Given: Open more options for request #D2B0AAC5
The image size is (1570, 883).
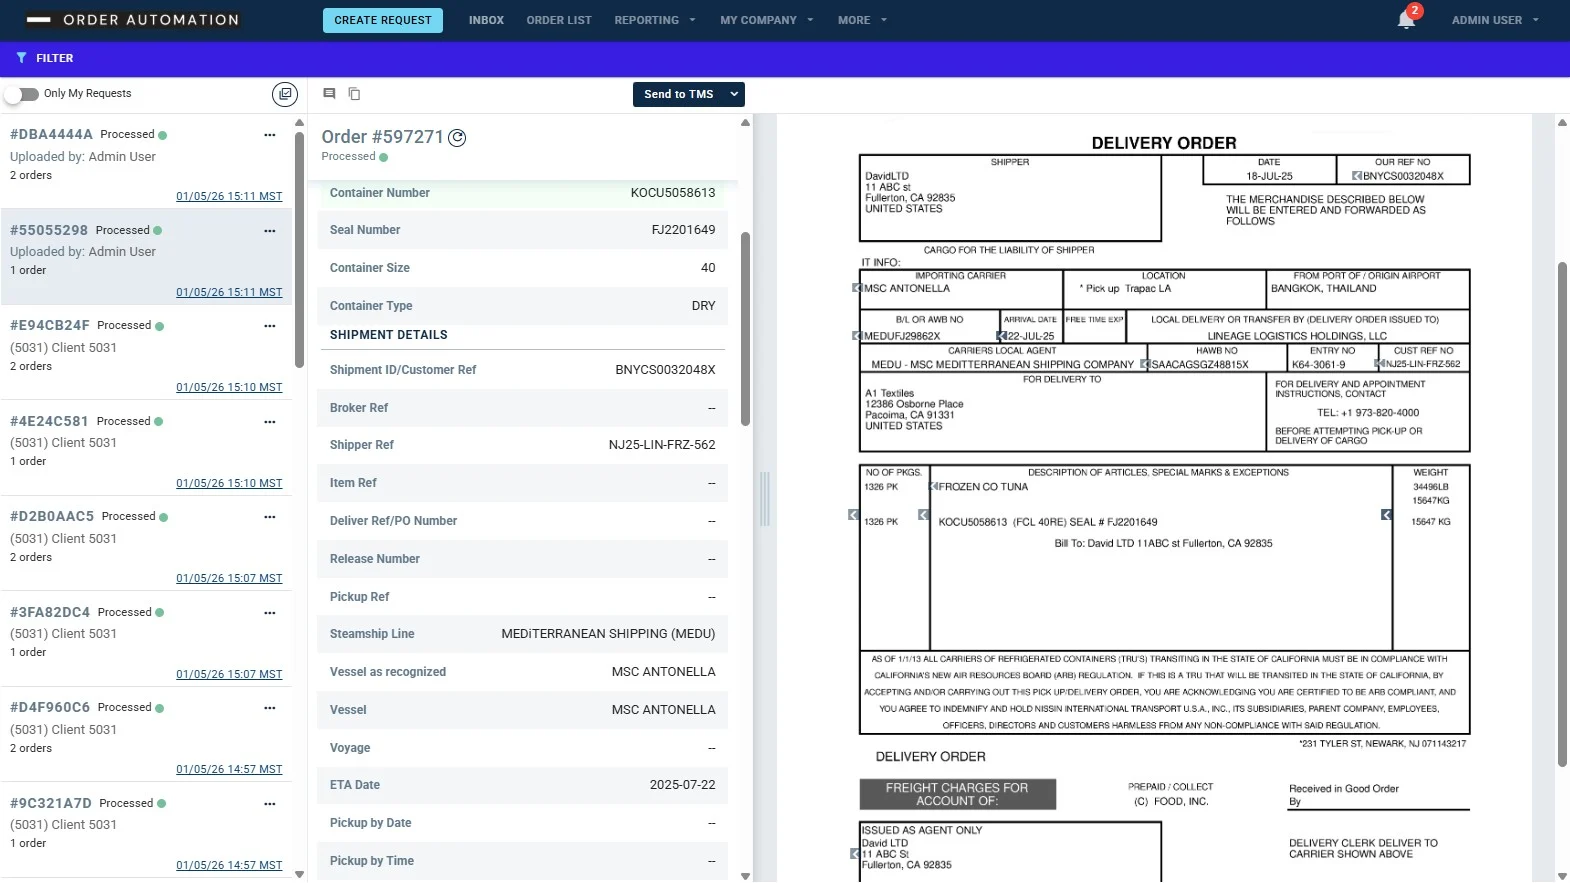Looking at the screenshot, I should point(269,517).
